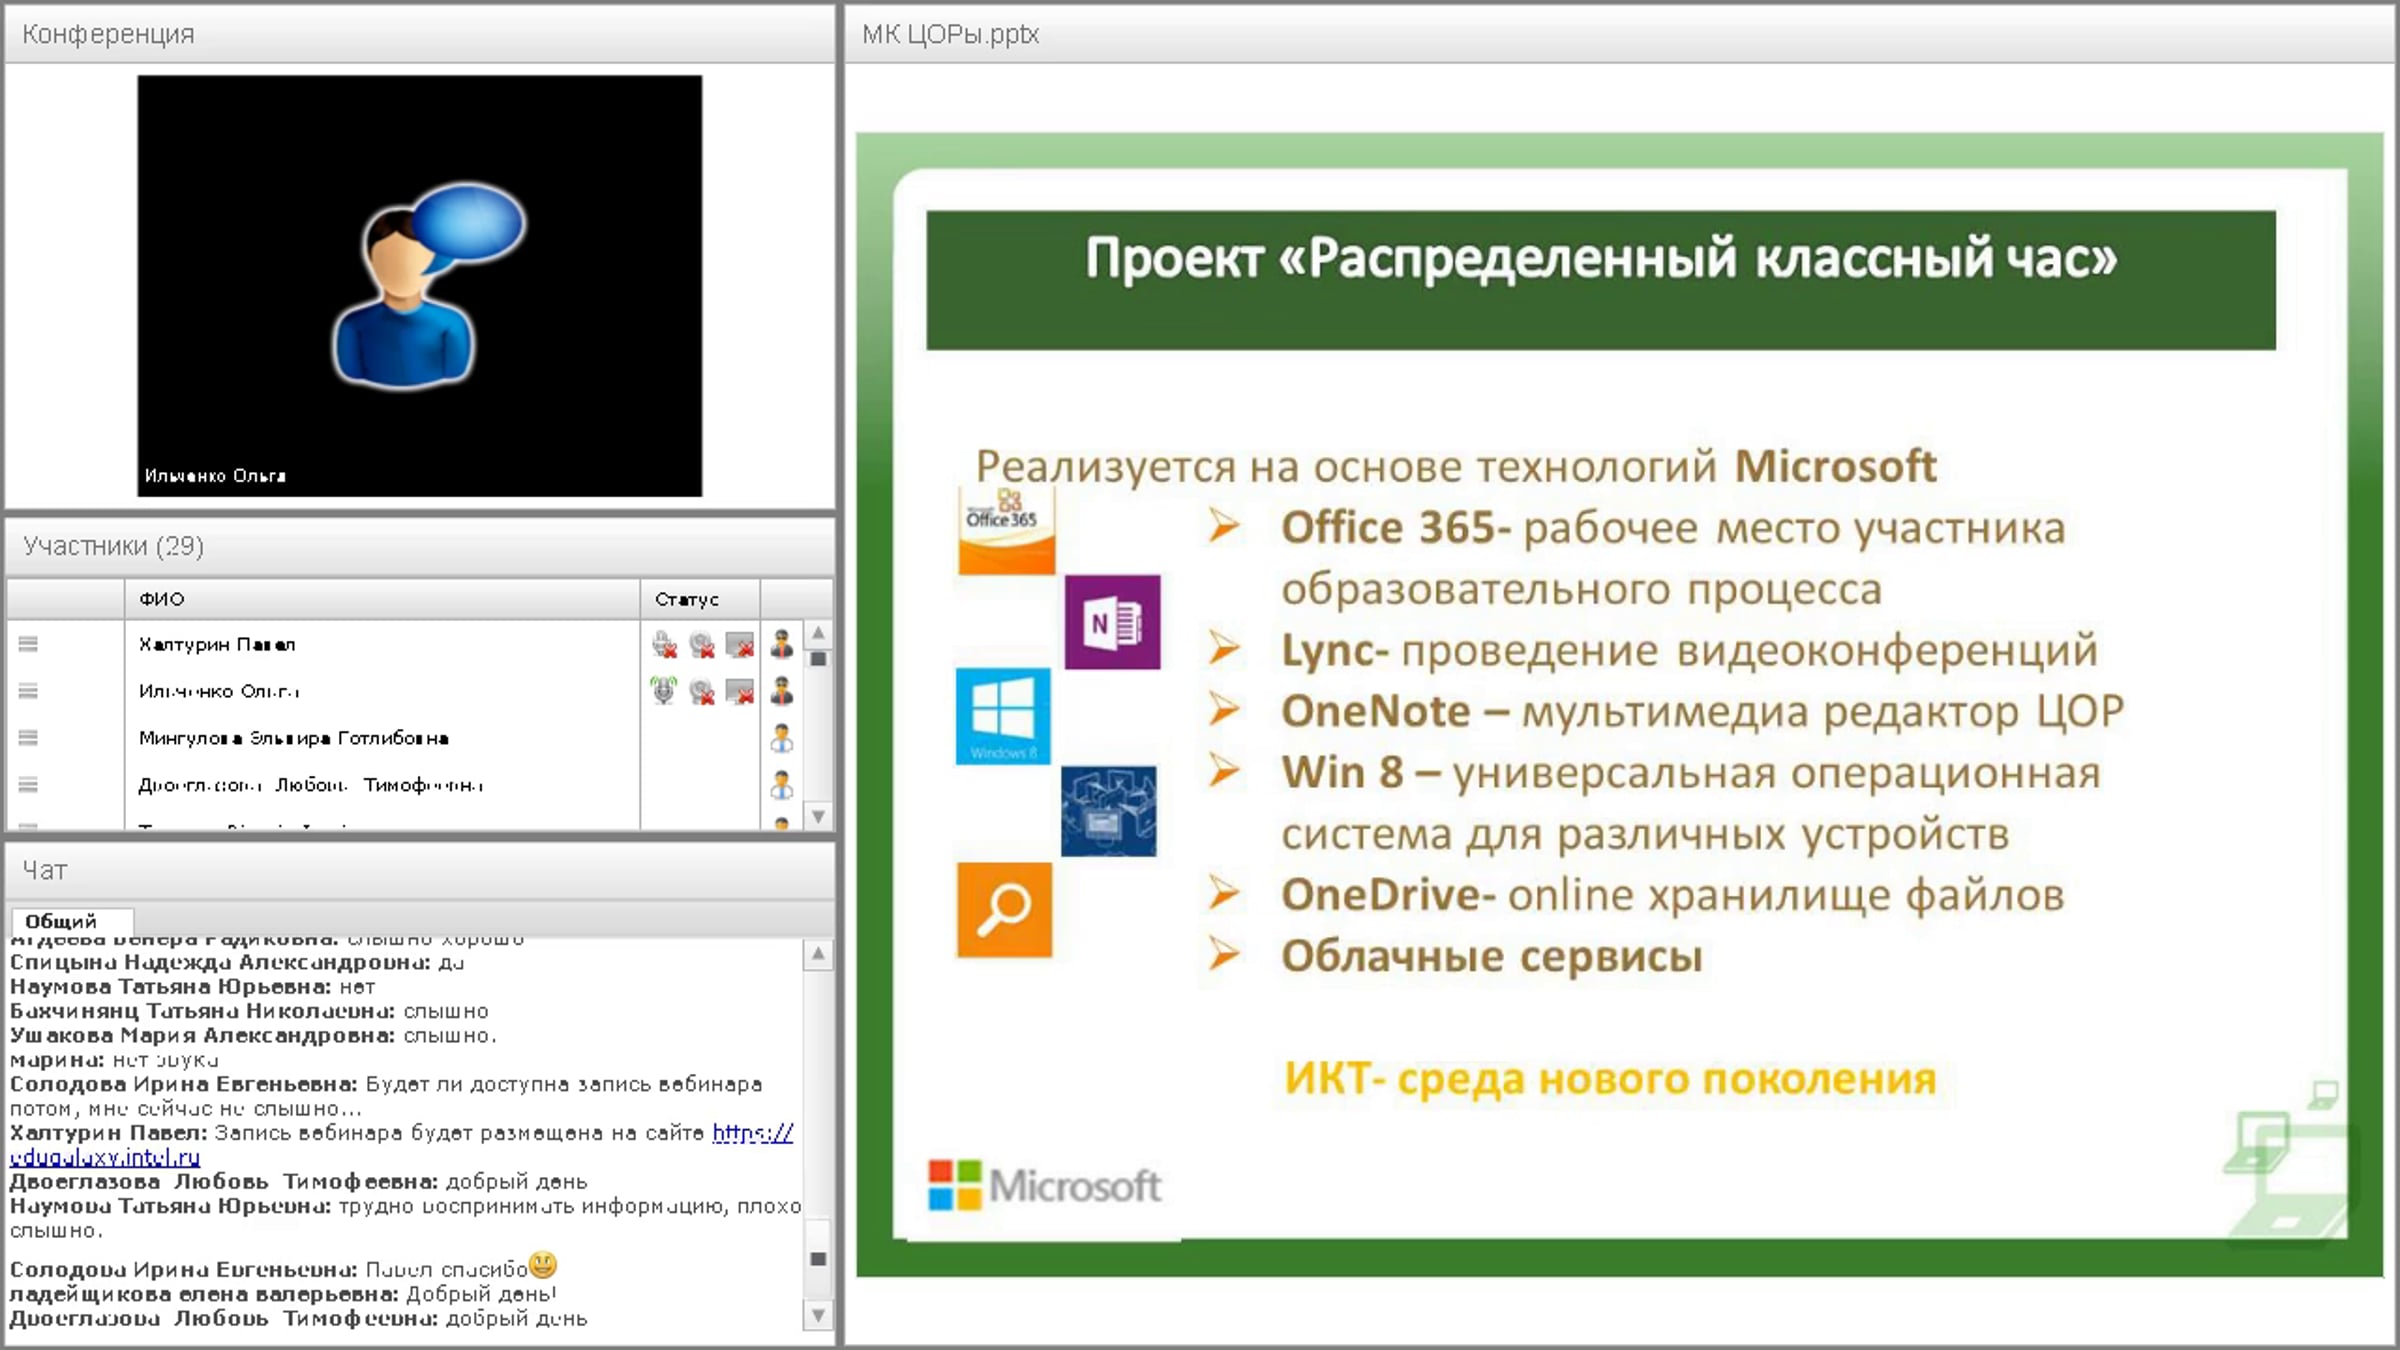Open the row menu handle for Мингулова Эльвира
Viewport: 2400px width, 1350px height.
point(28,738)
